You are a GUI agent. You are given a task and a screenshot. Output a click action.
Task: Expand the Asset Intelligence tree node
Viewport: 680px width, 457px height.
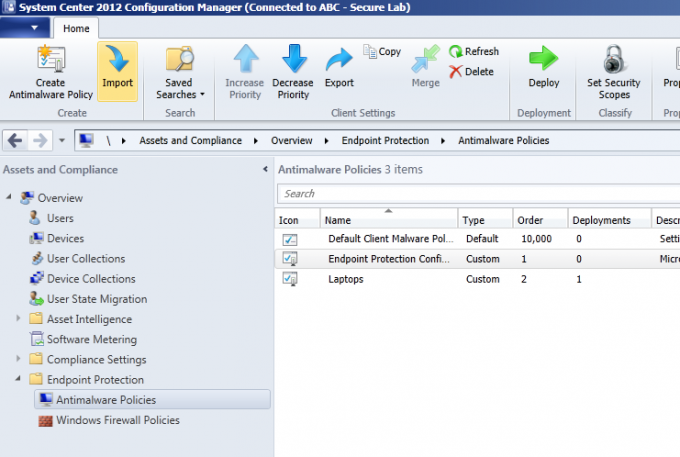18,318
